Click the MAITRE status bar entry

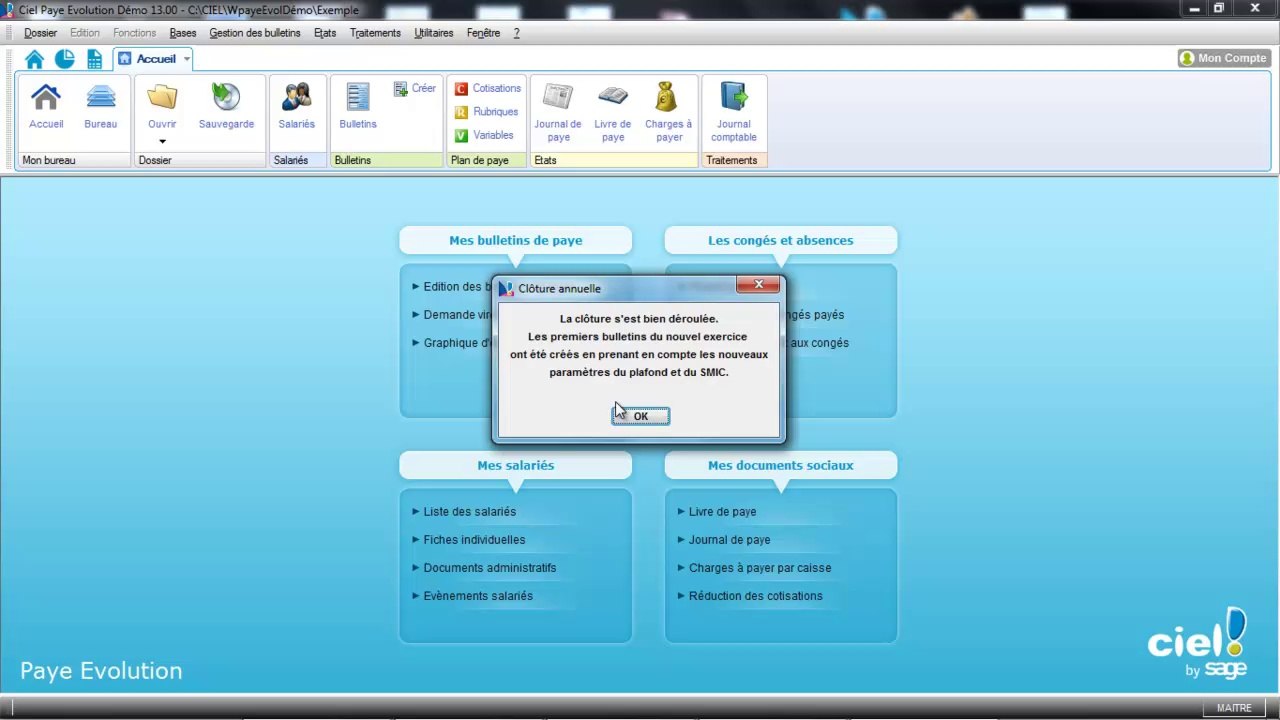(x=1234, y=708)
